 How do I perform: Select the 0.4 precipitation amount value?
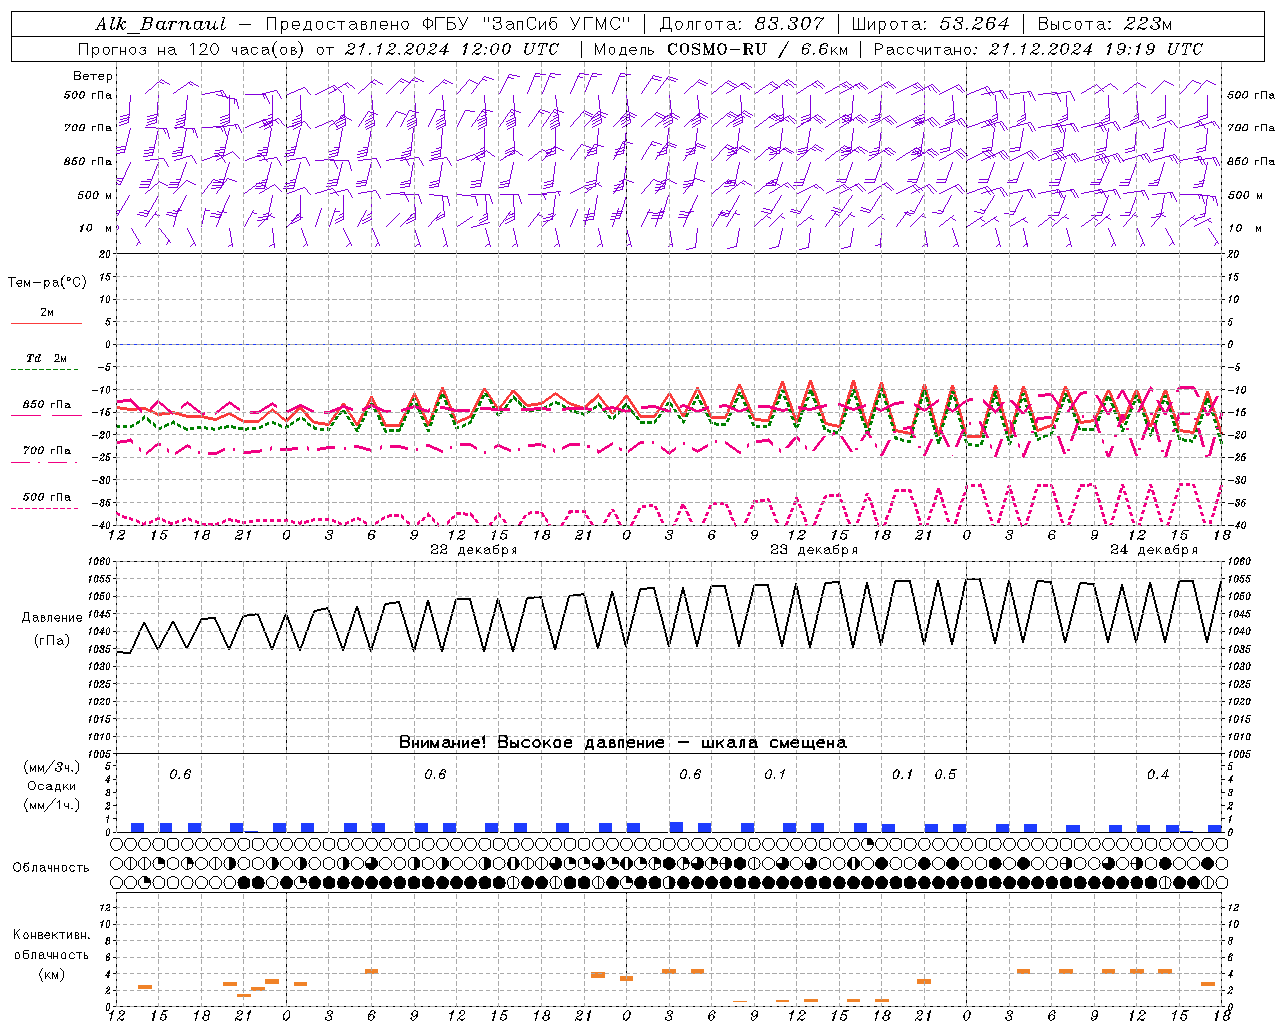[x=1158, y=774]
